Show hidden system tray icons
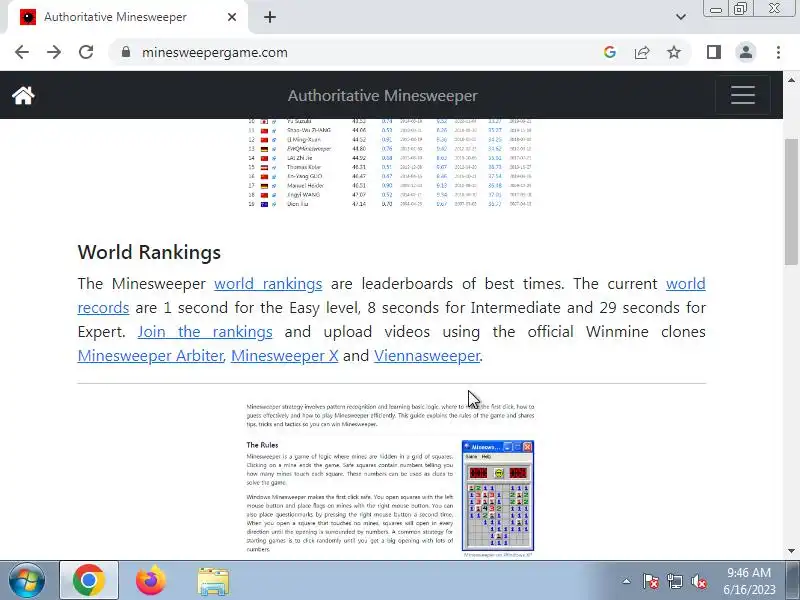Image resolution: width=800 pixels, height=600 pixels. click(627, 581)
